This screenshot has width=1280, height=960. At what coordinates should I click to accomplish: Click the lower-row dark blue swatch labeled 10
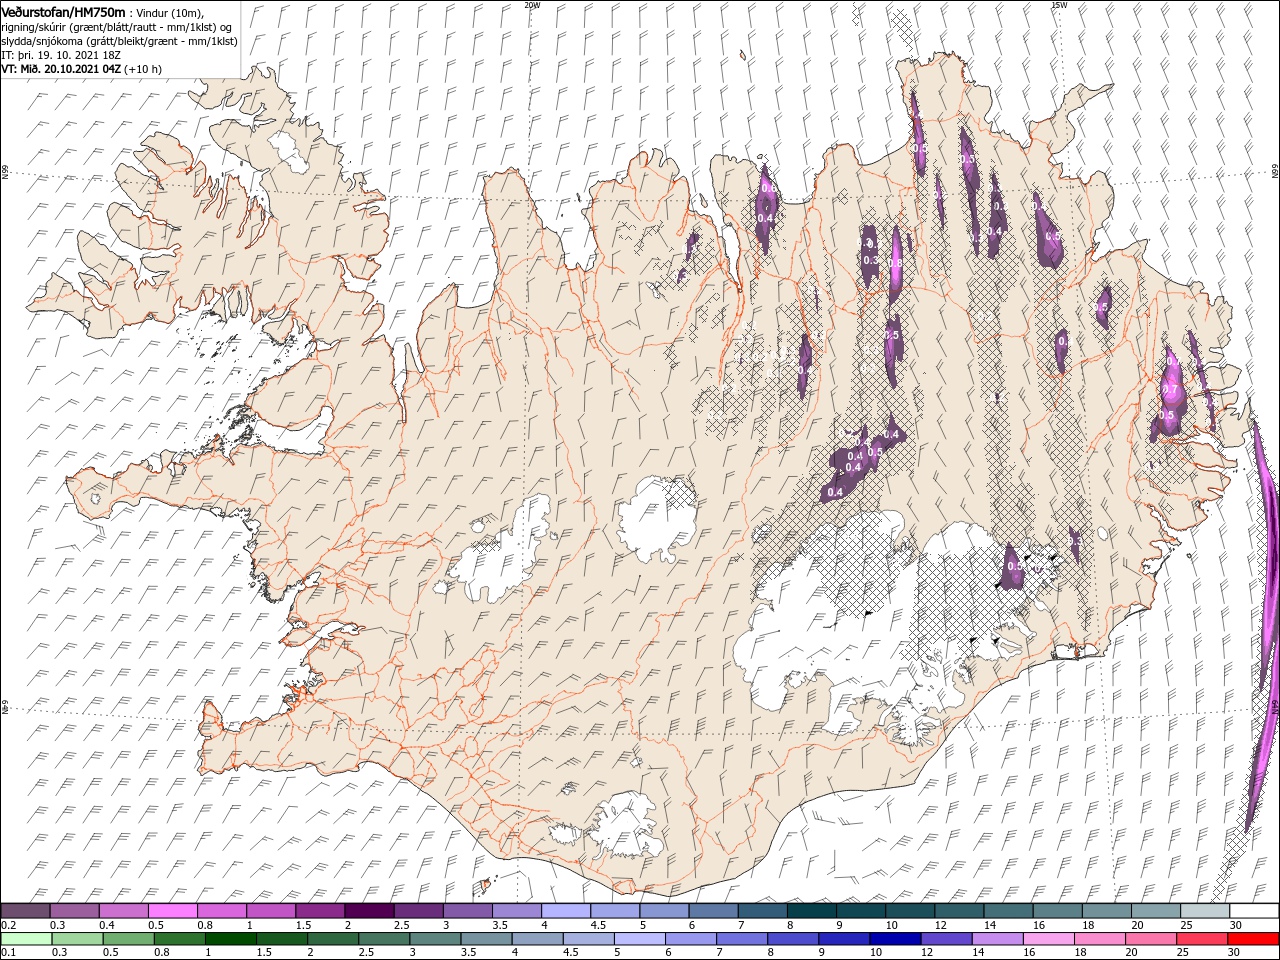[x=894, y=939]
